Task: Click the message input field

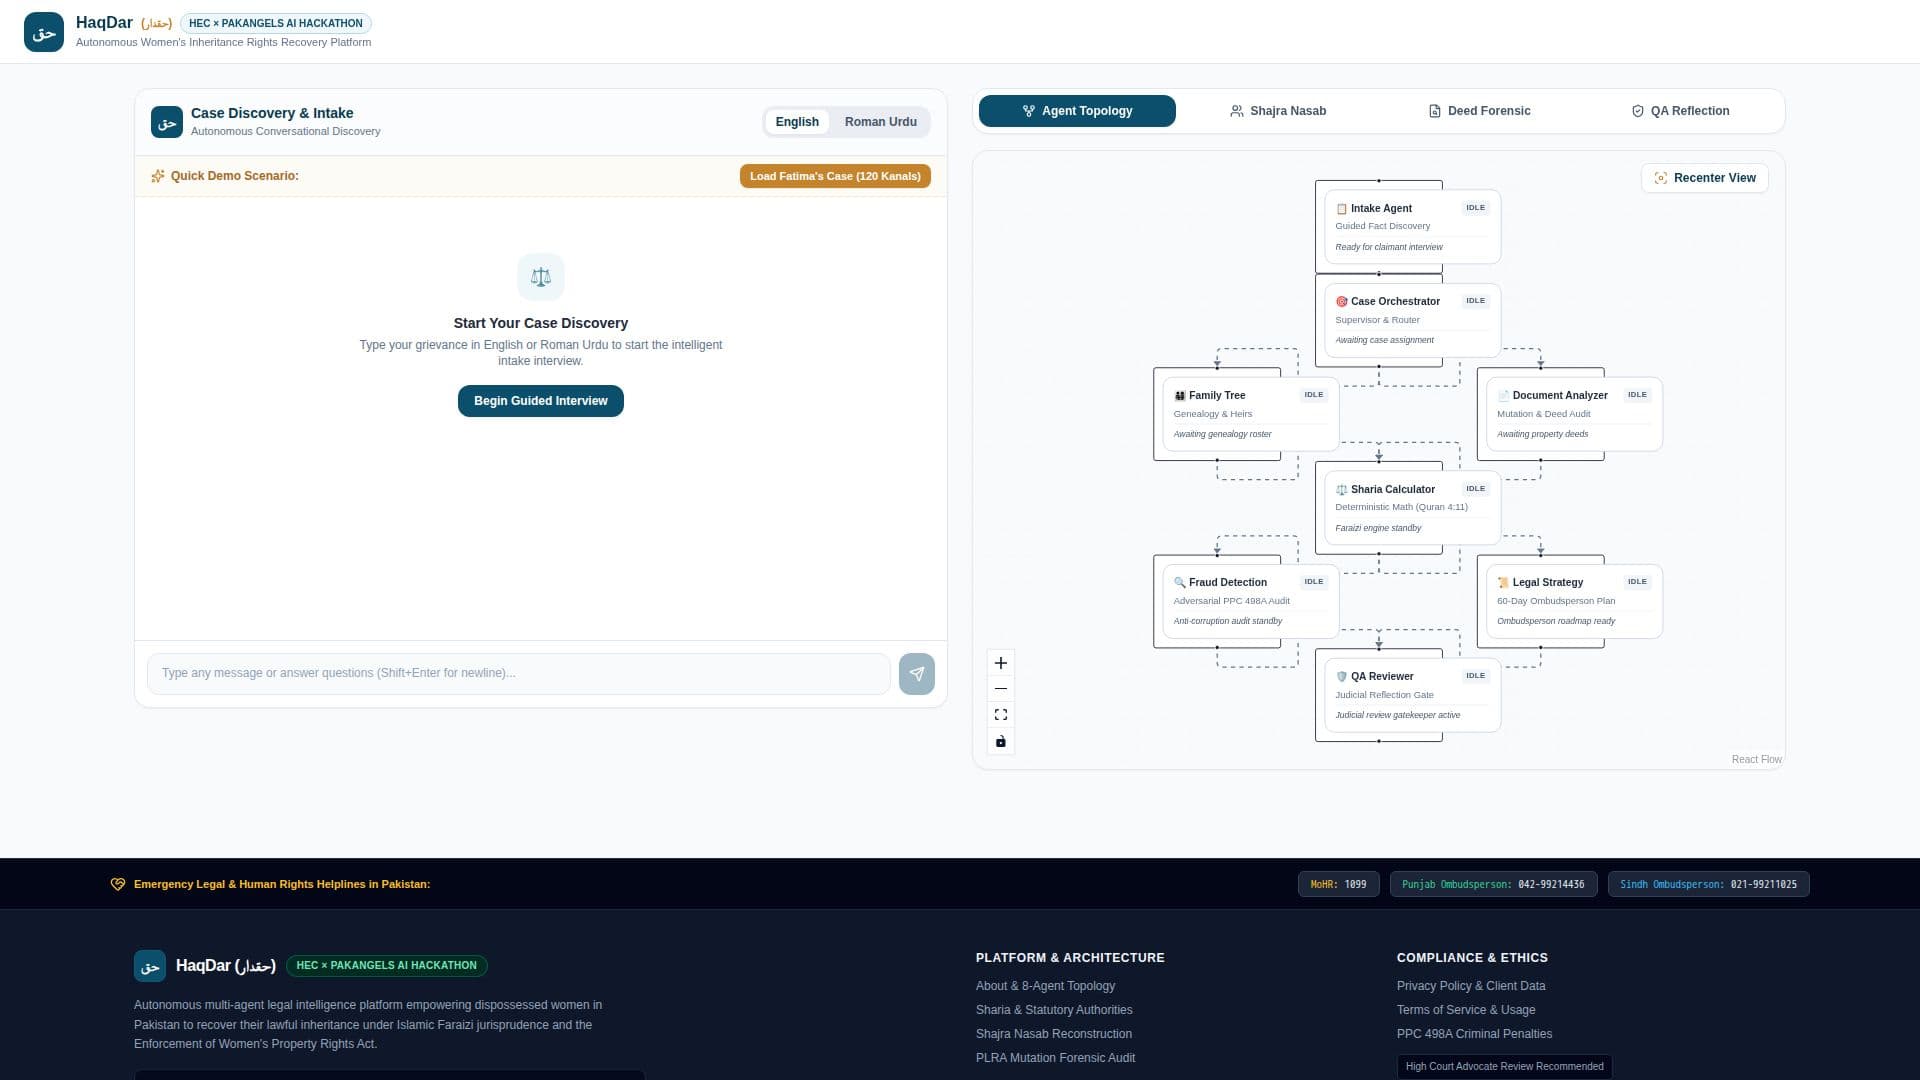Action: (518, 674)
